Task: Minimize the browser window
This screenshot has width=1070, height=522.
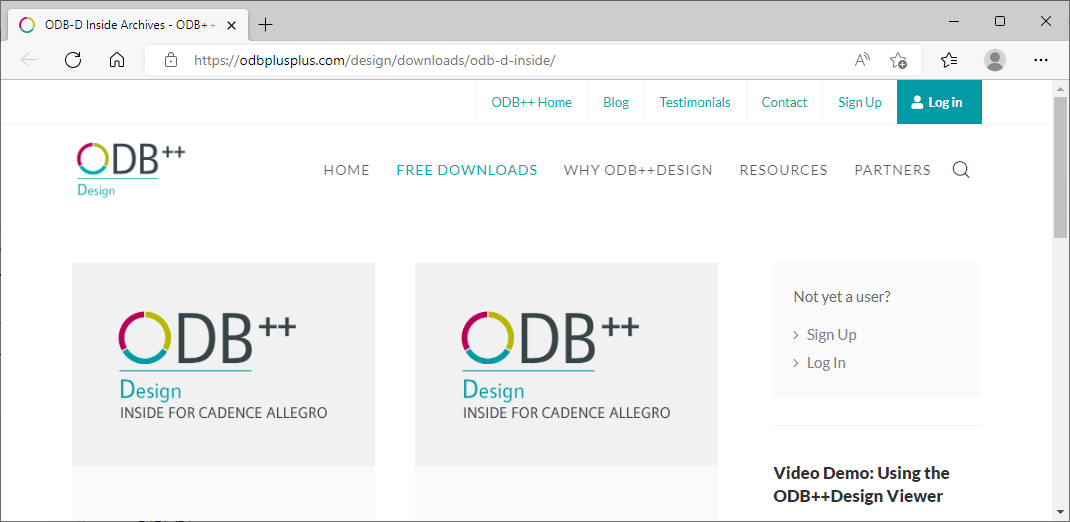Action: [x=954, y=21]
